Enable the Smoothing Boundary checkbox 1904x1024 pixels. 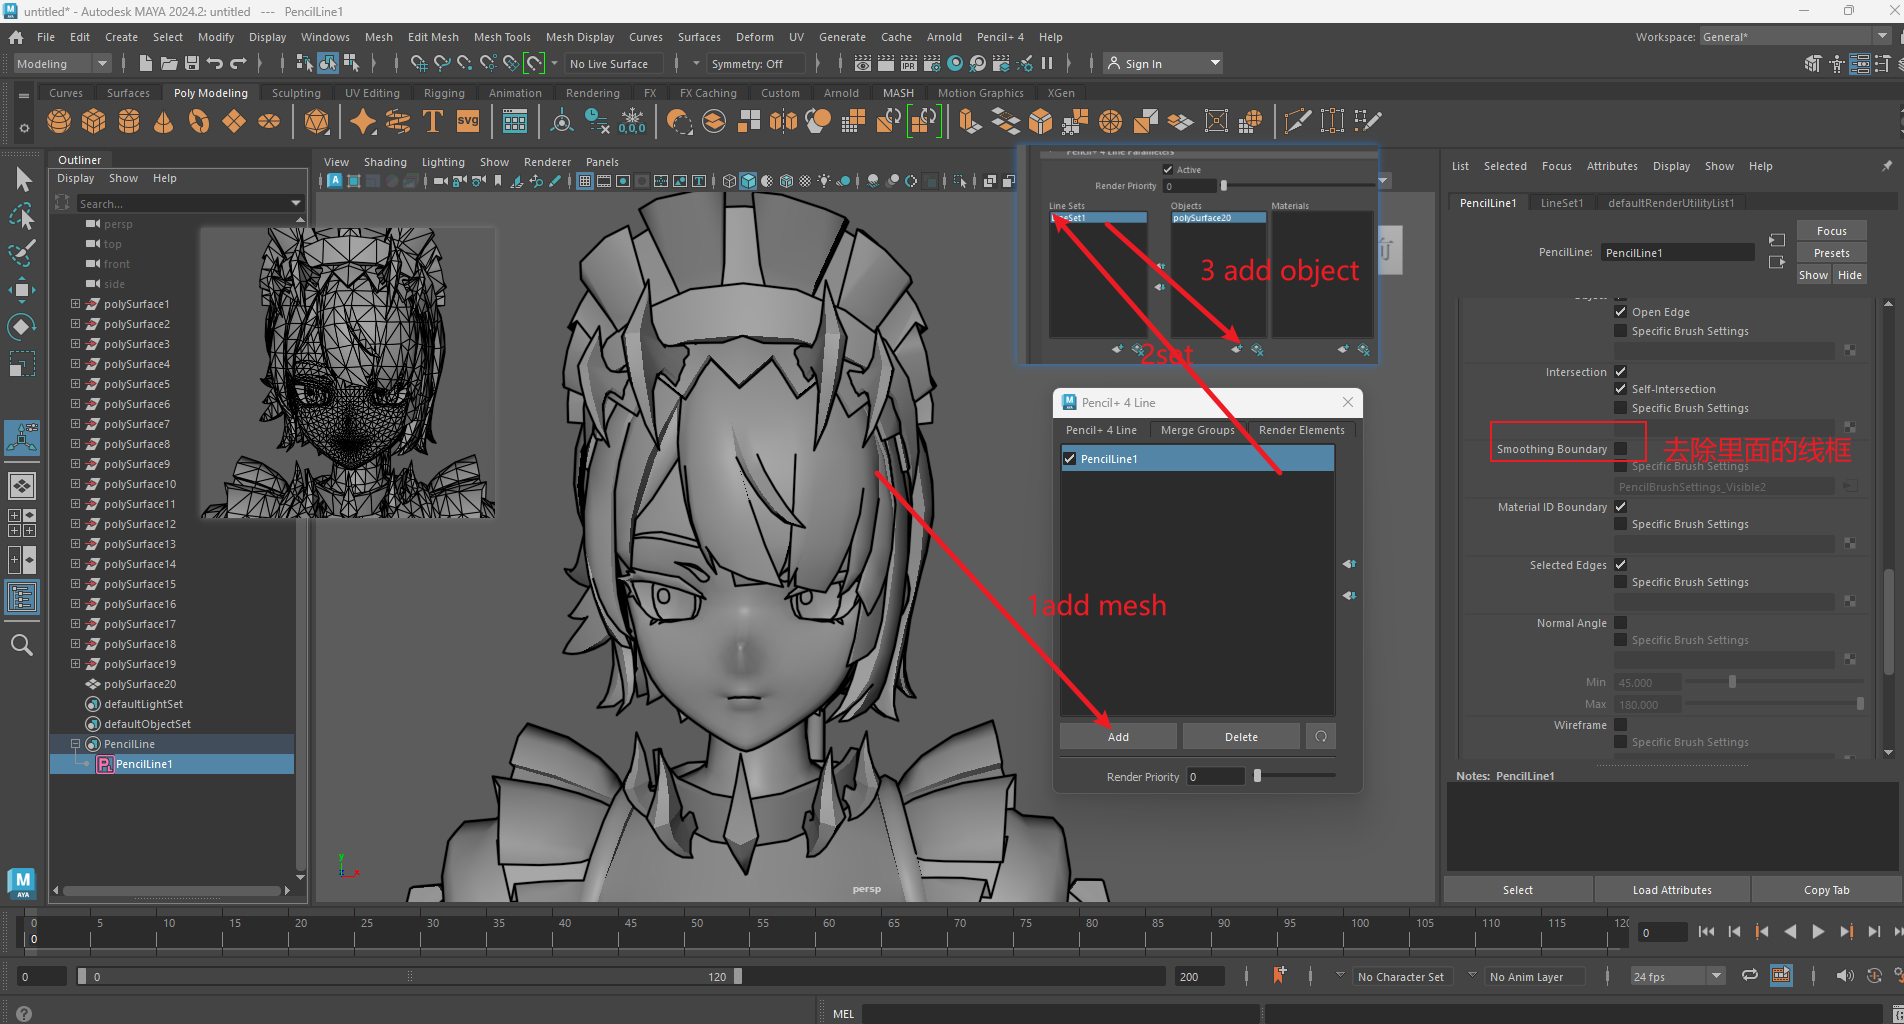coord(1620,449)
